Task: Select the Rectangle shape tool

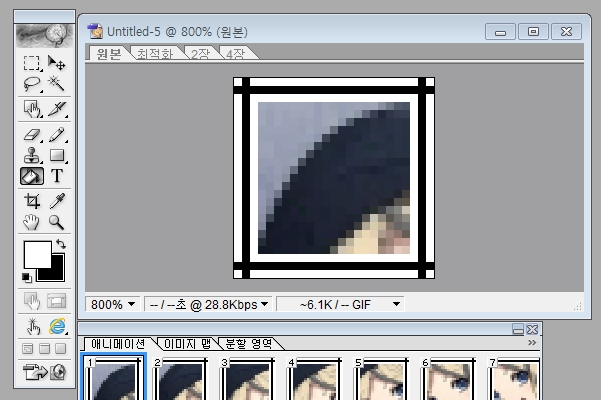Action: click(57, 155)
